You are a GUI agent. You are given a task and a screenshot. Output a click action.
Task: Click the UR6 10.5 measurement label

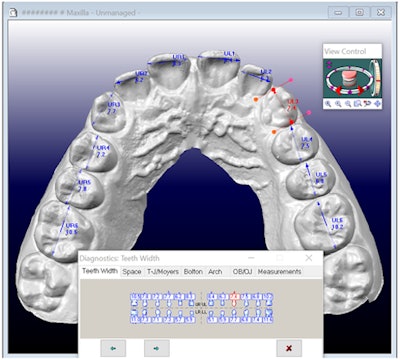(x=71, y=229)
